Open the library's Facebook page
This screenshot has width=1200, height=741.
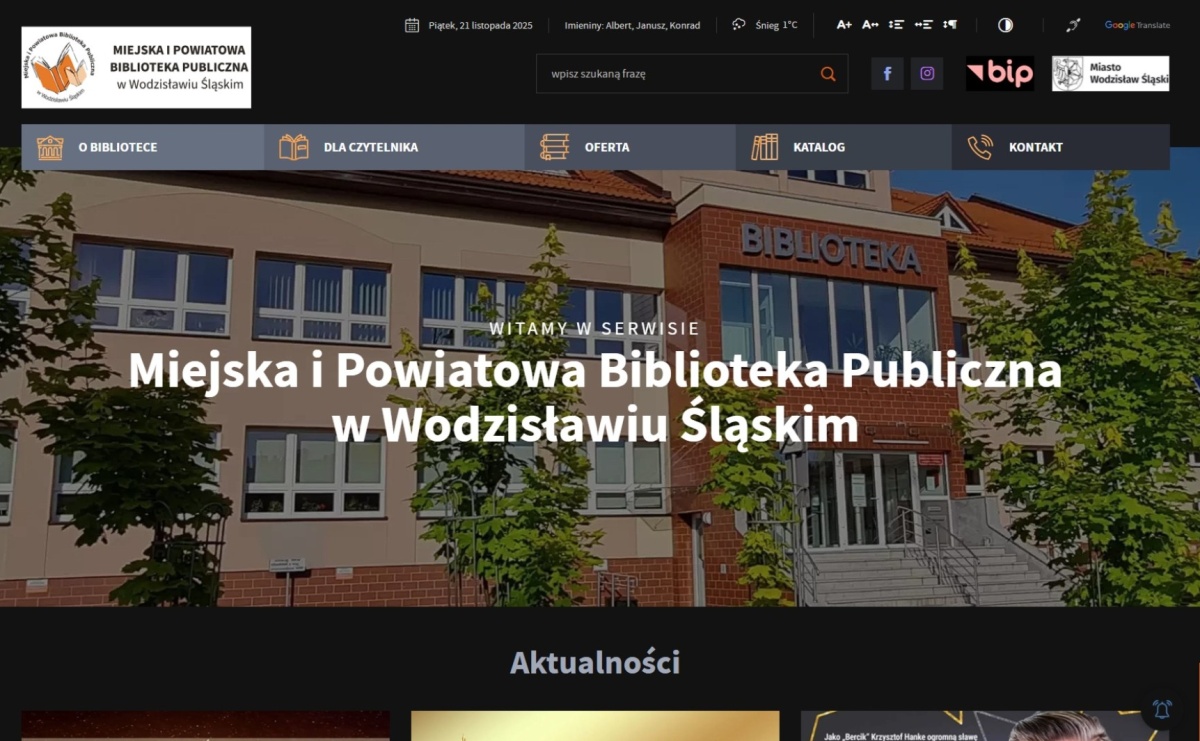(x=886, y=73)
